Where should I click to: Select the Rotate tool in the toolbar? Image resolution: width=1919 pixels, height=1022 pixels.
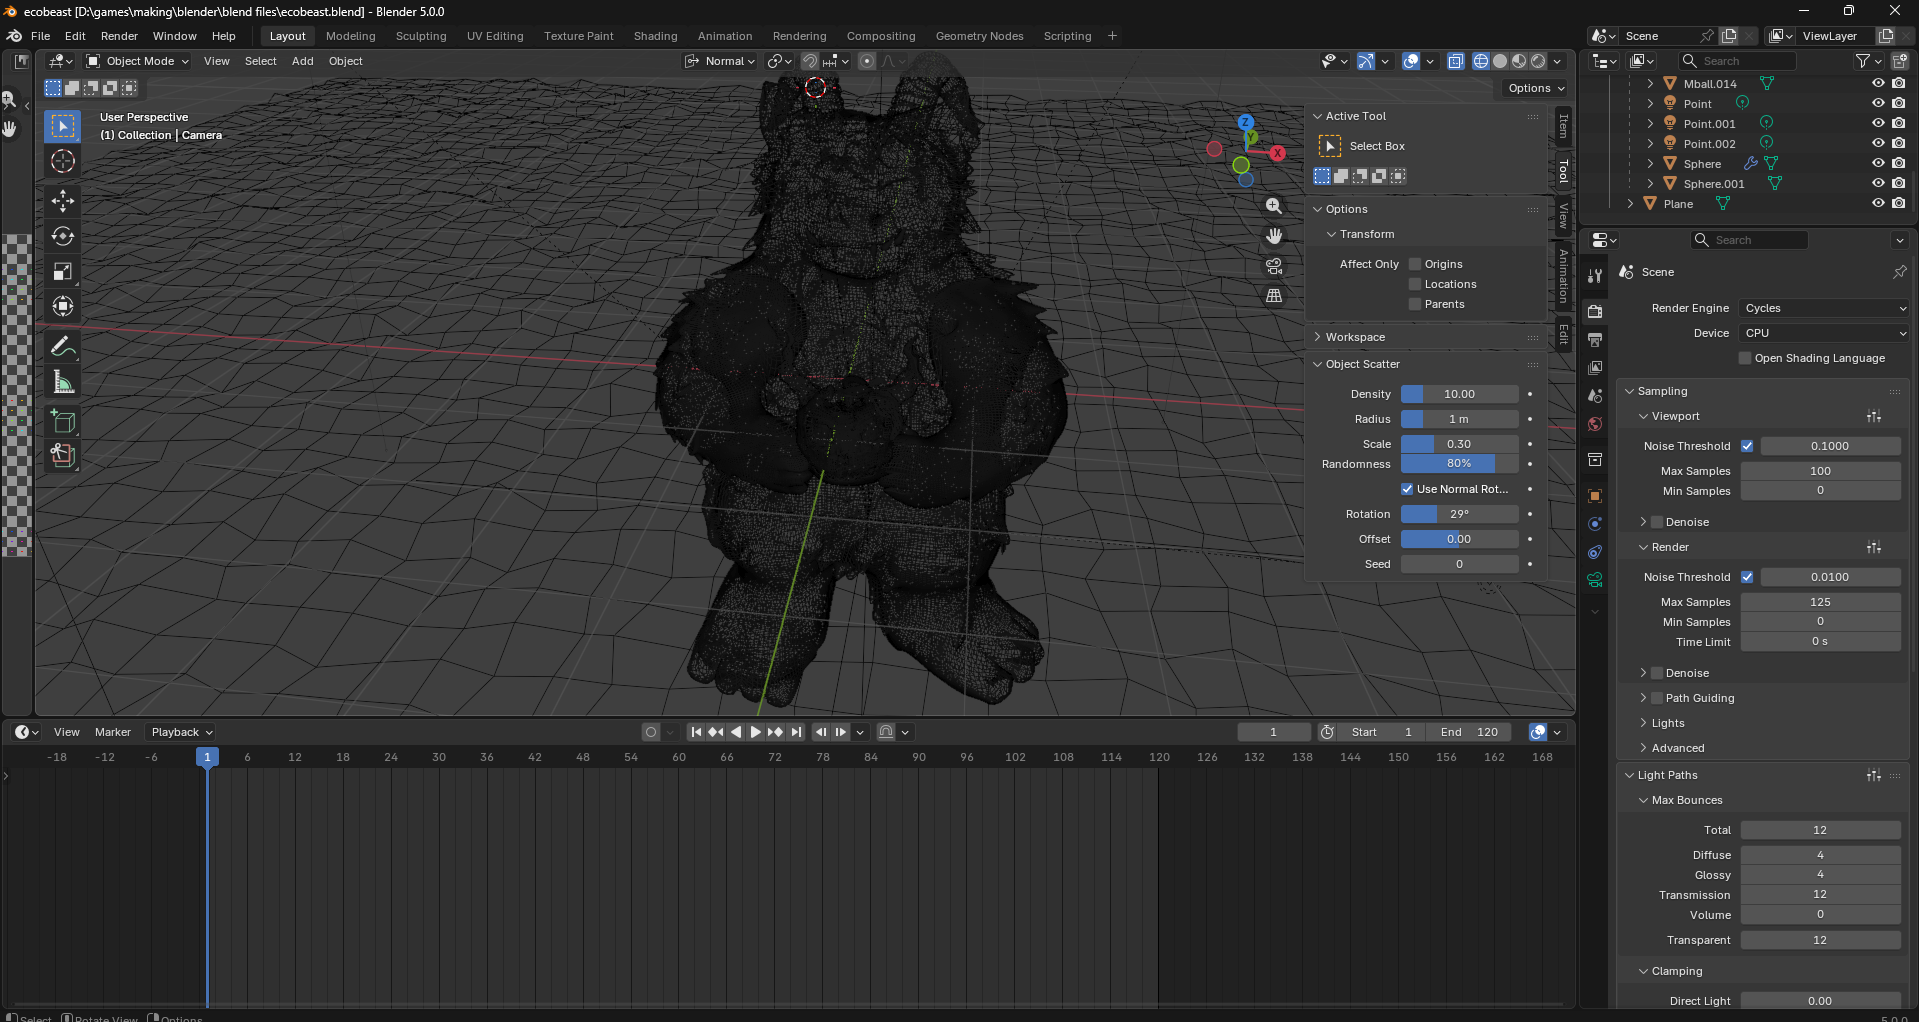63,236
